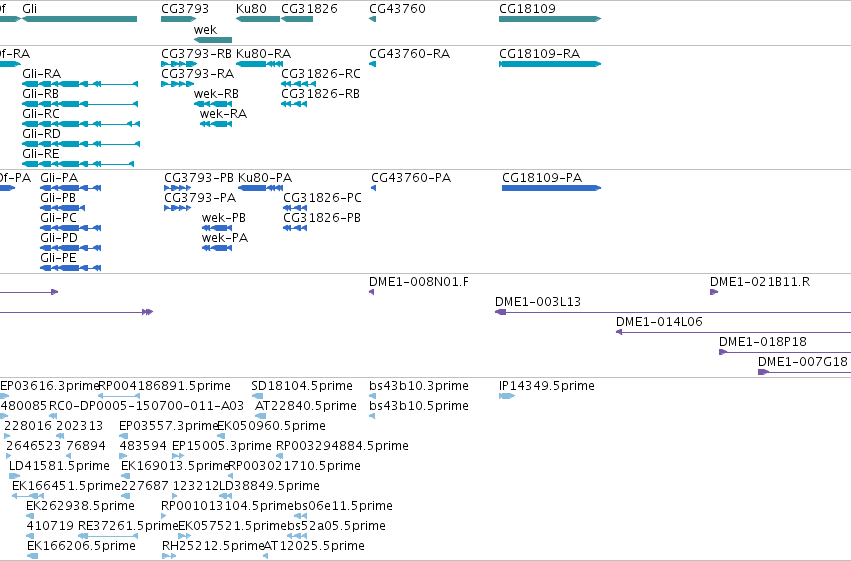This screenshot has height=561, width=851.
Task: Select protein Gli-PE
Action: pos(71,267)
